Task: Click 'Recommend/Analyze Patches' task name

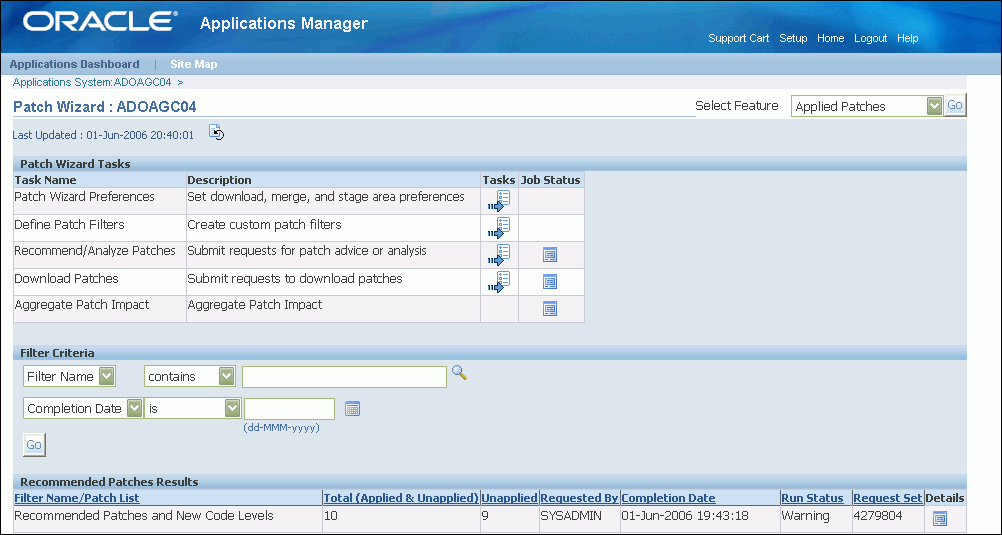Action: pos(95,251)
